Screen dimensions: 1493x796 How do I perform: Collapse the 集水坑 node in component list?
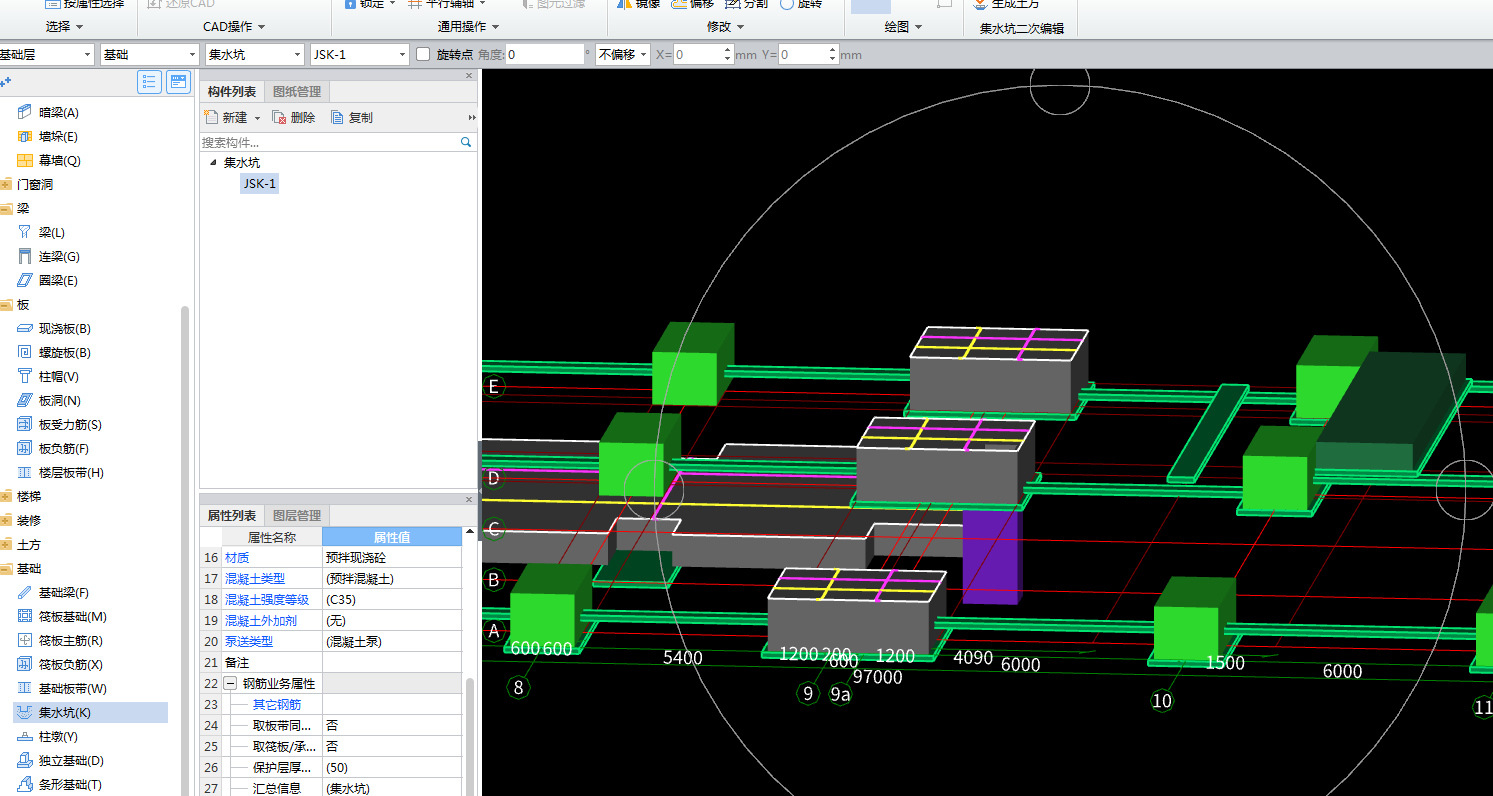[x=212, y=162]
